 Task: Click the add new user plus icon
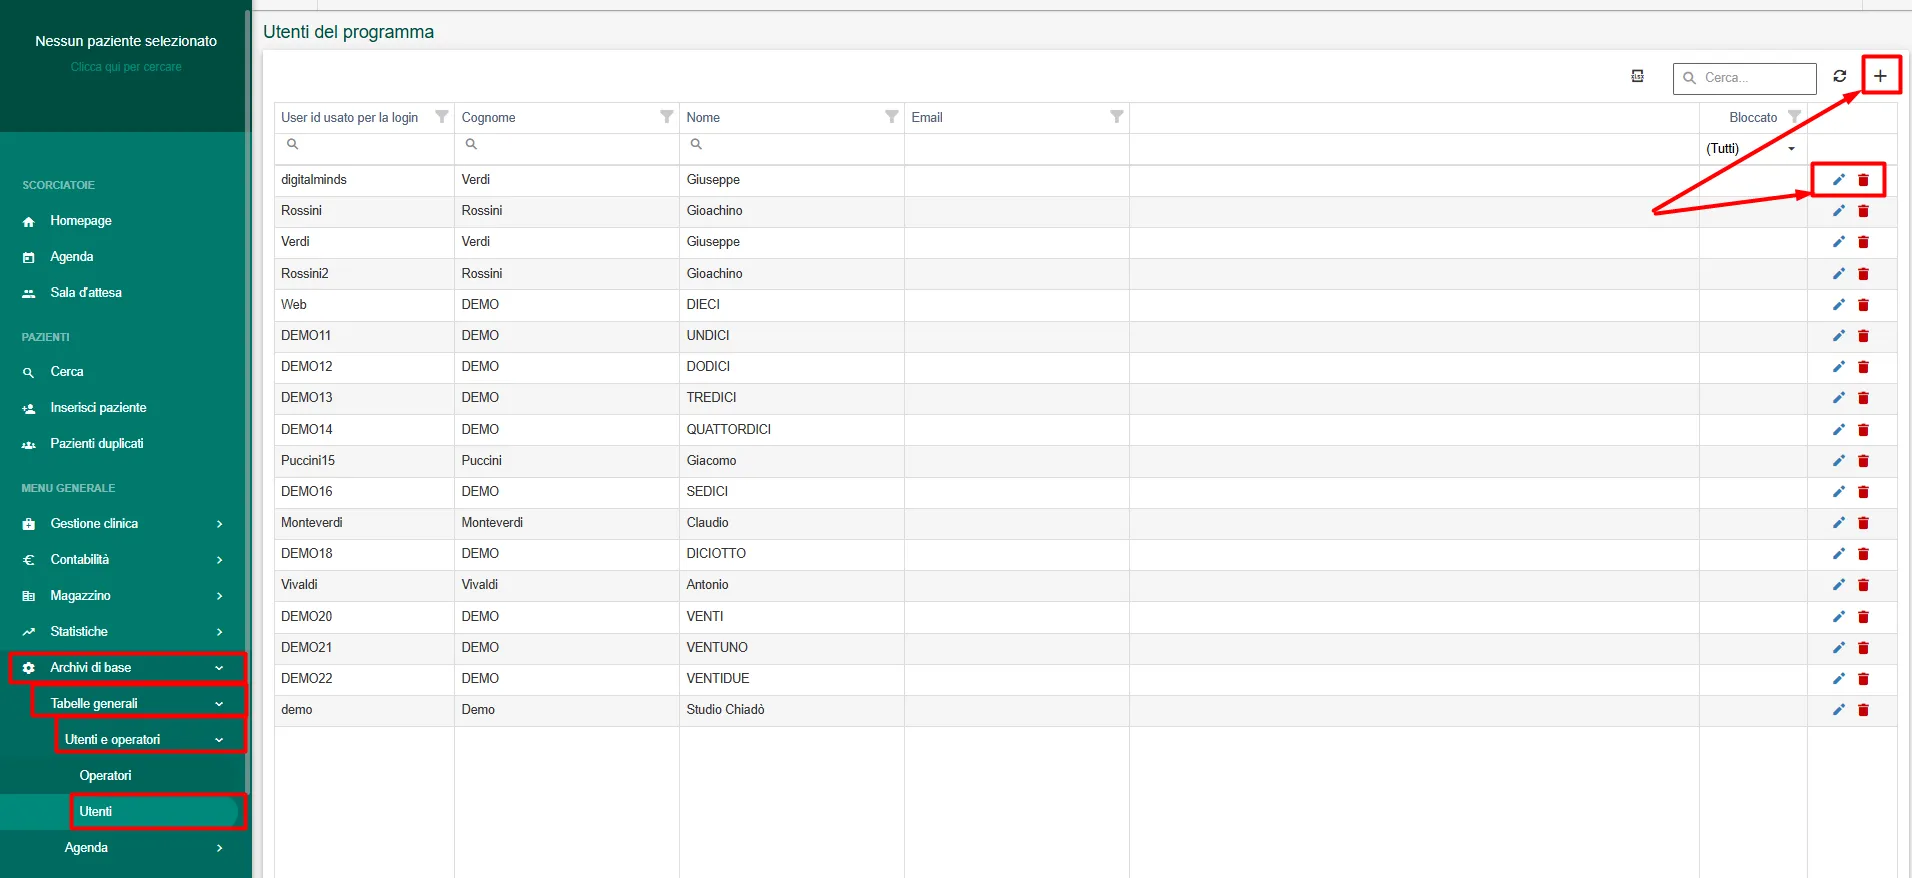[x=1880, y=76]
